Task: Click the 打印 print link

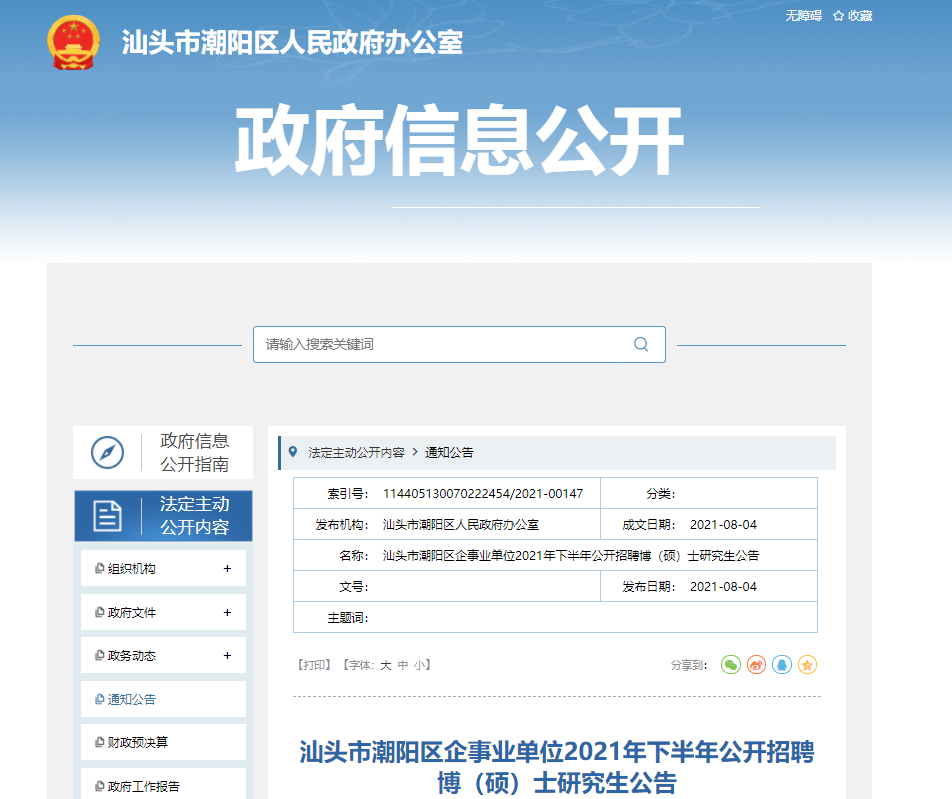Action: (314, 665)
